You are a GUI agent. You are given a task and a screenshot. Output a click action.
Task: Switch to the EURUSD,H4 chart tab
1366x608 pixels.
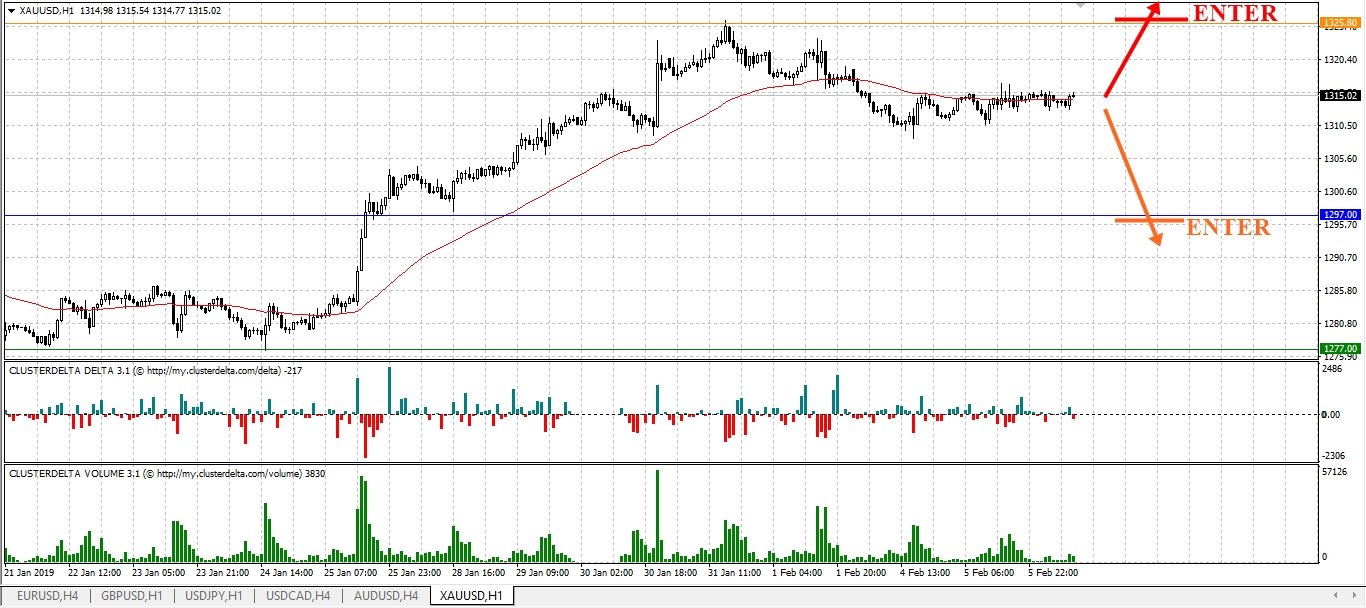tap(47, 596)
